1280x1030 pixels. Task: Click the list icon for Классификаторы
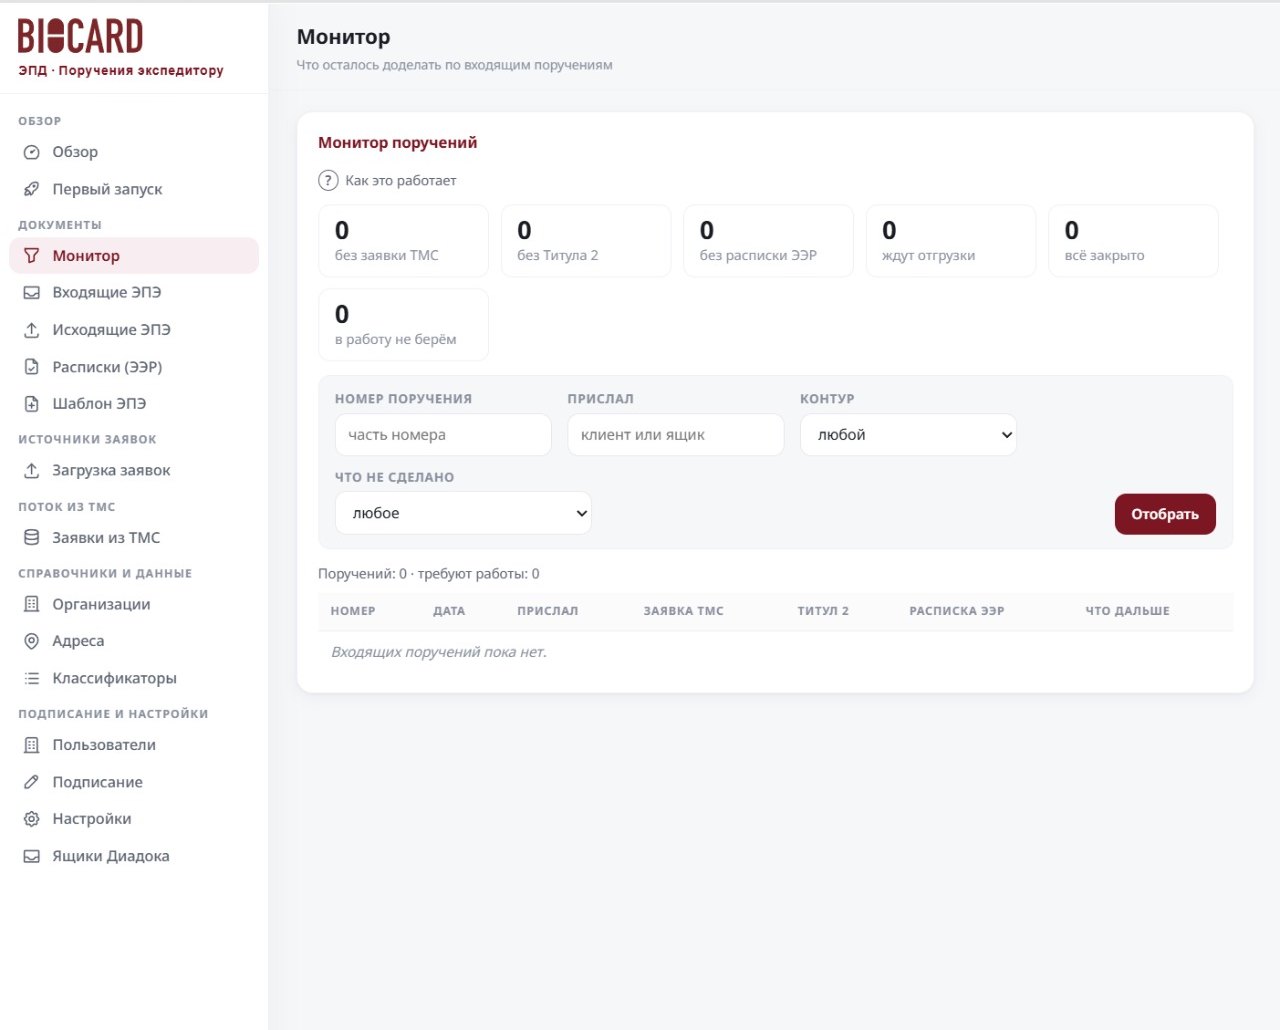pyautogui.click(x=32, y=678)
